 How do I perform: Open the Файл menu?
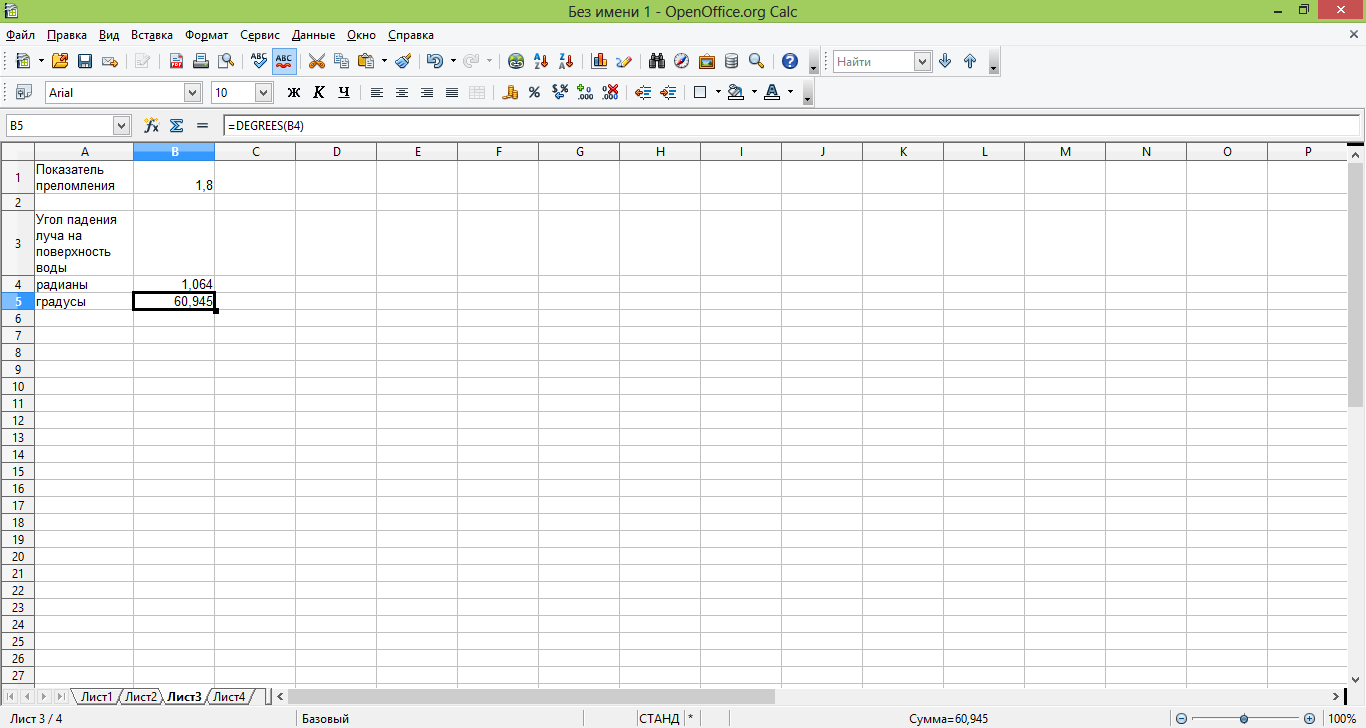pyautogui.click(x=20, y=35)
